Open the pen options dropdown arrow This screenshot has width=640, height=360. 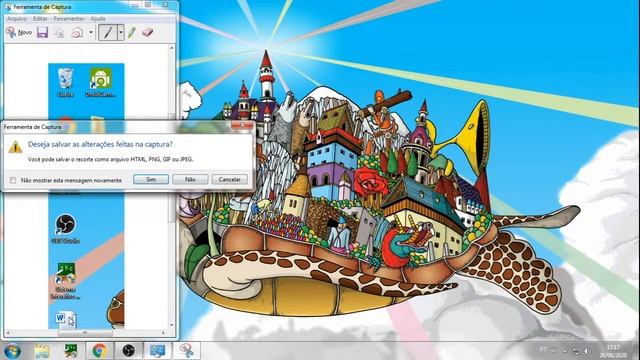point(121,32)
